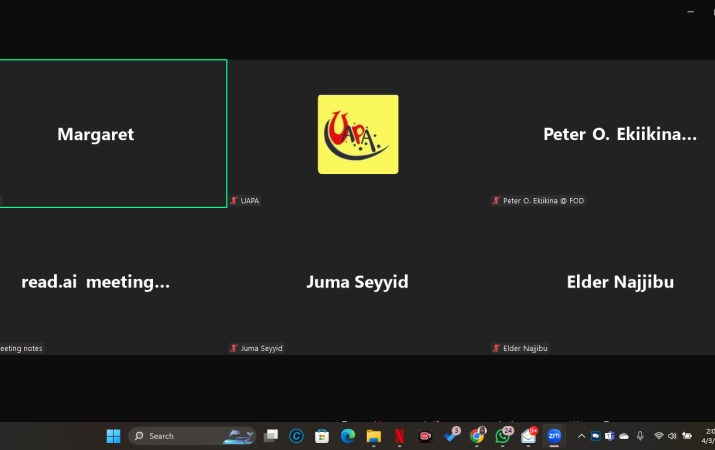This screenshot has width=715, height=450.
Task: Expand the hidden system tray icons chevron
Action: (581, 436)
